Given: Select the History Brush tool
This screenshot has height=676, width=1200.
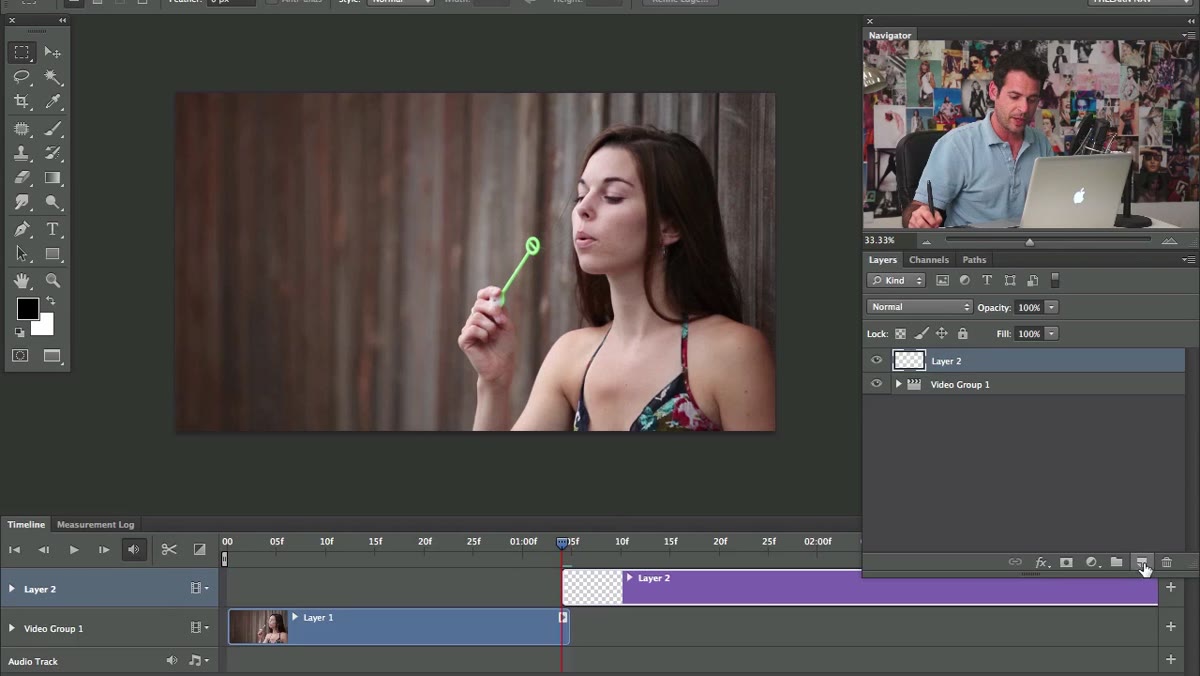Looking at the screenshot, I should click(53, 153).
